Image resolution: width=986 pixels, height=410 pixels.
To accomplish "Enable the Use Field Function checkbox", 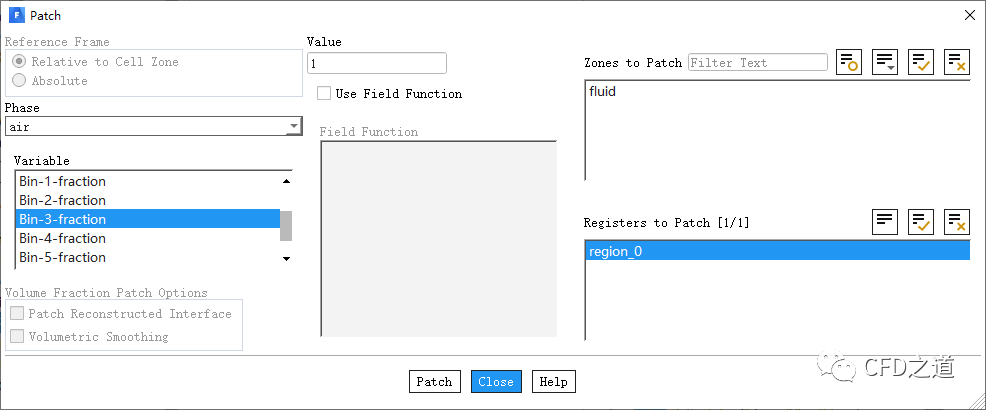I will [x=324, y=93].
